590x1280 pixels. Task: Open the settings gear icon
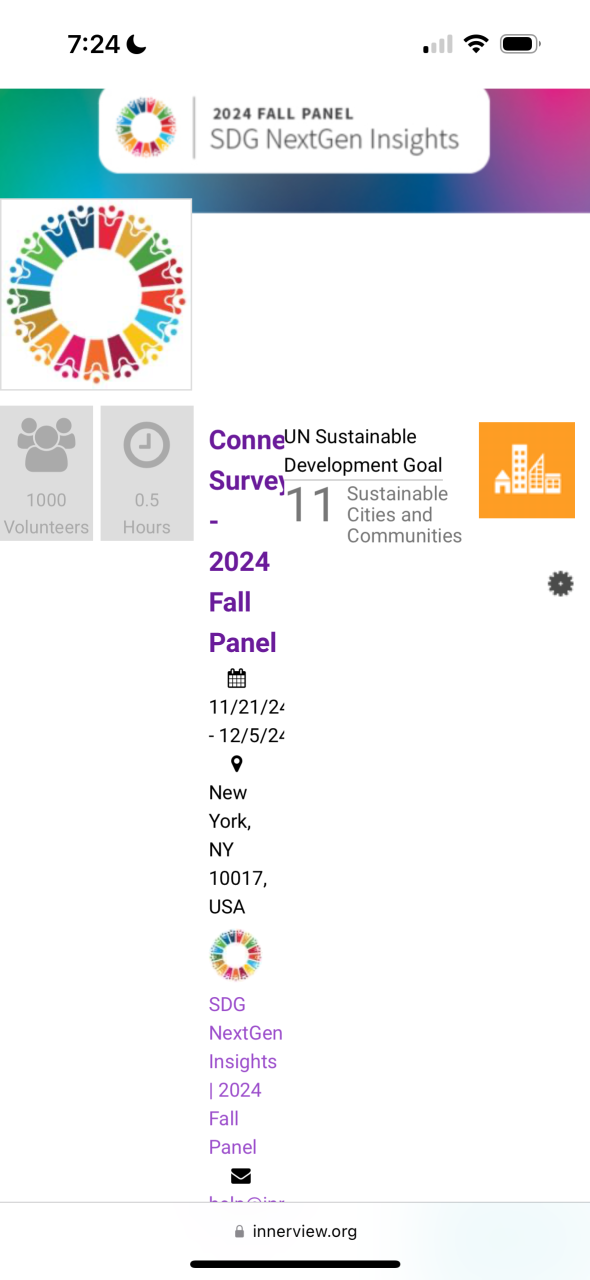coord(561,584)
